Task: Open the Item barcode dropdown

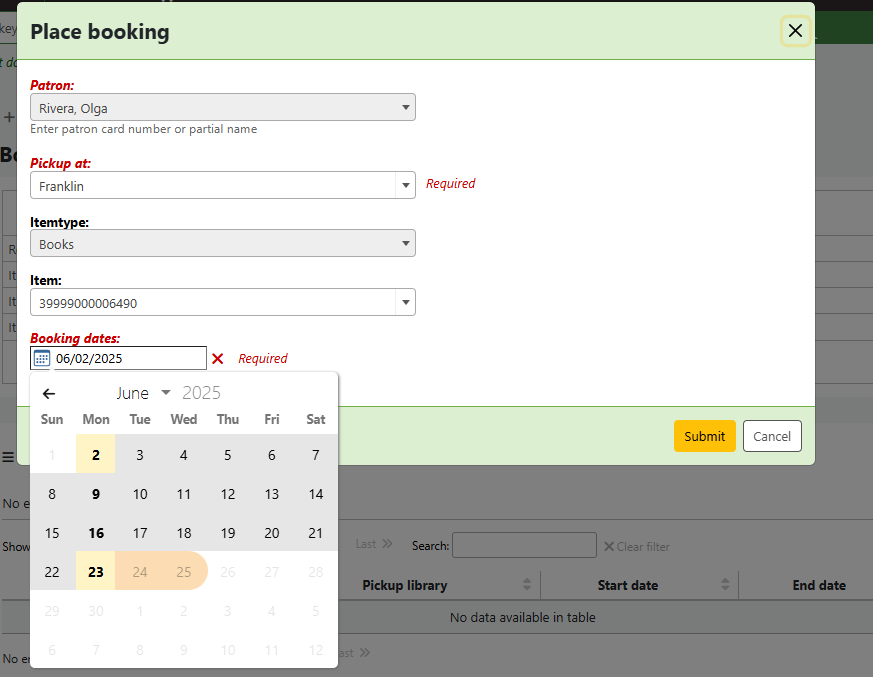Action: point(222,302)
